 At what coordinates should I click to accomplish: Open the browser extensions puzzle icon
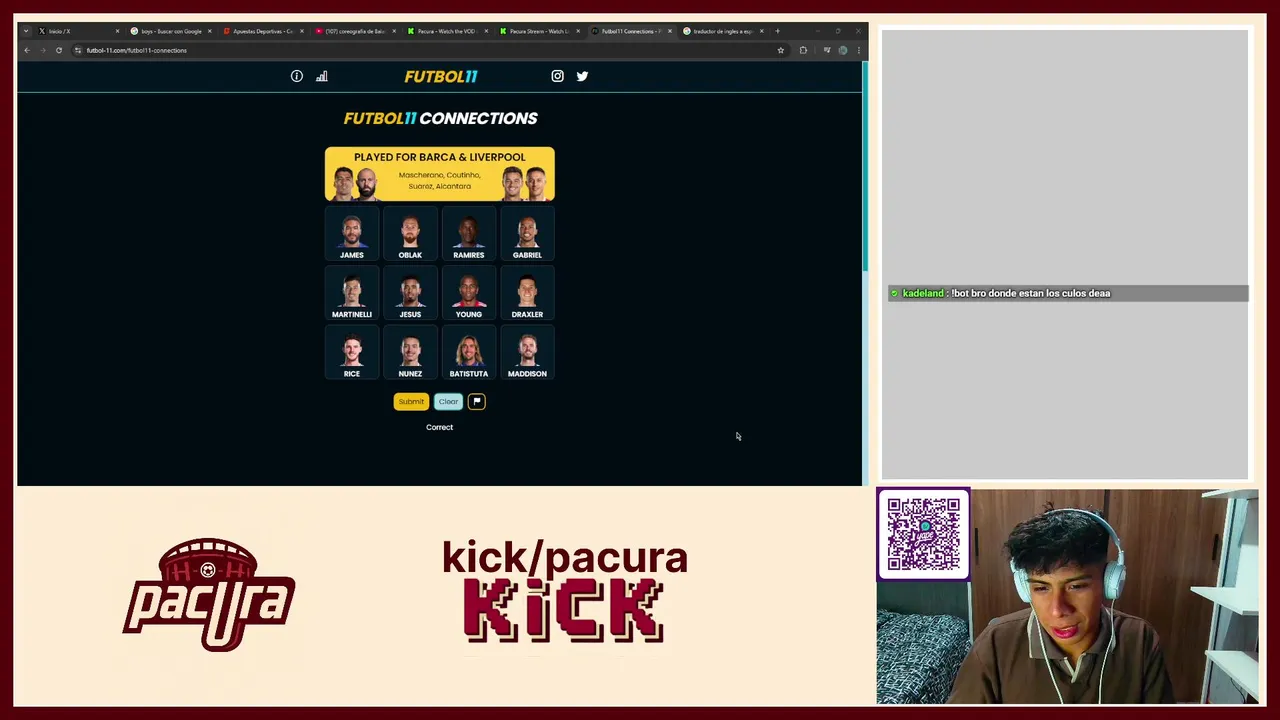(x=803, y=50)
